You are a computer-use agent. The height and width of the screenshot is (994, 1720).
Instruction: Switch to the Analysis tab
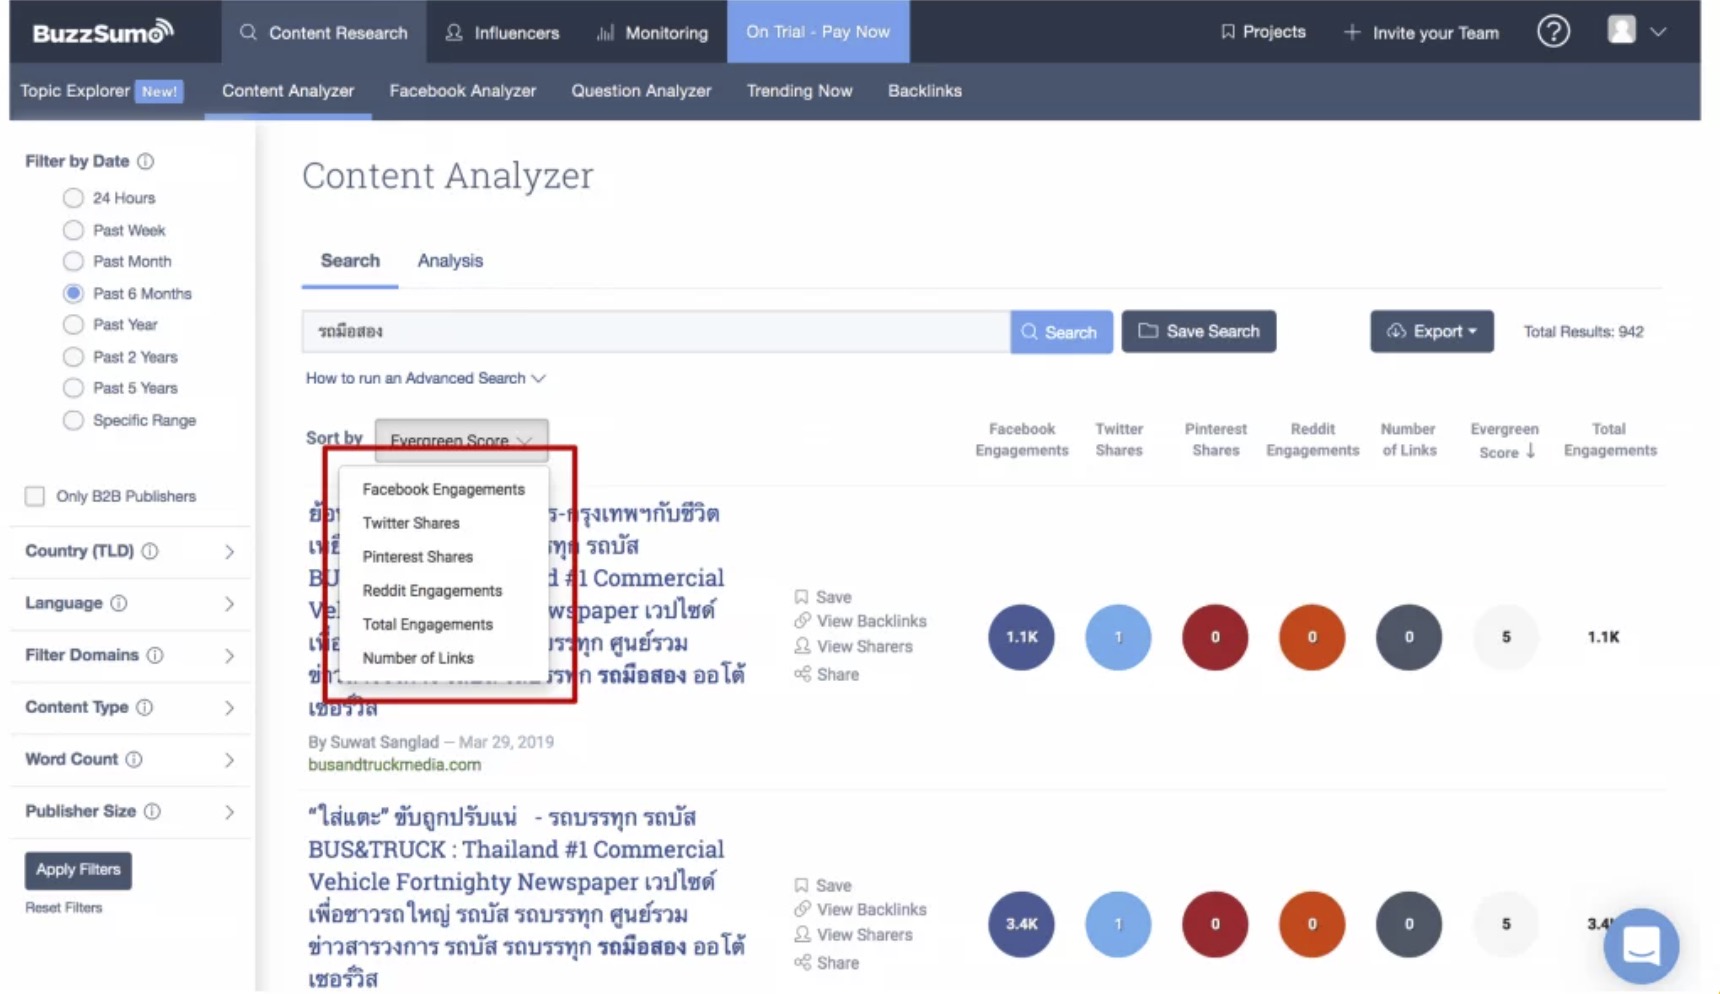click(450, 261)
